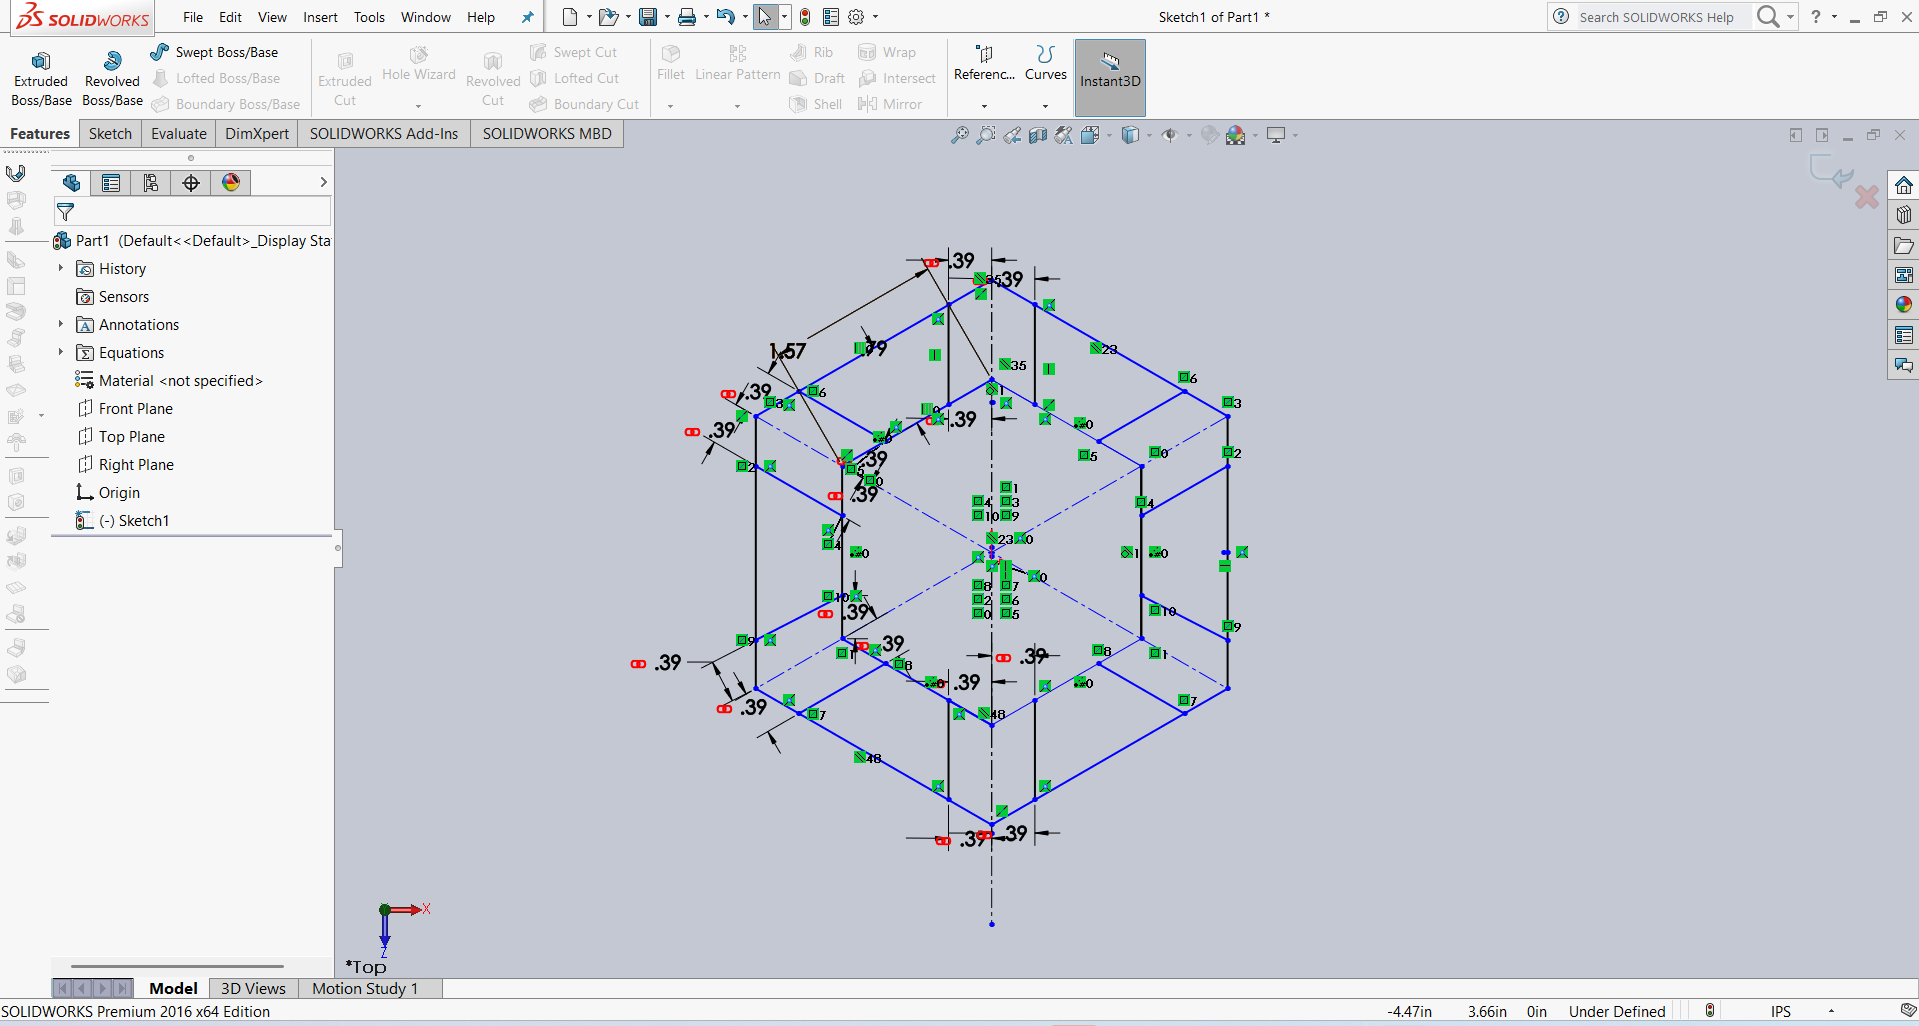Expand FeatureManager tabs chevron
1919x1026 pixels.
point(323,182)
